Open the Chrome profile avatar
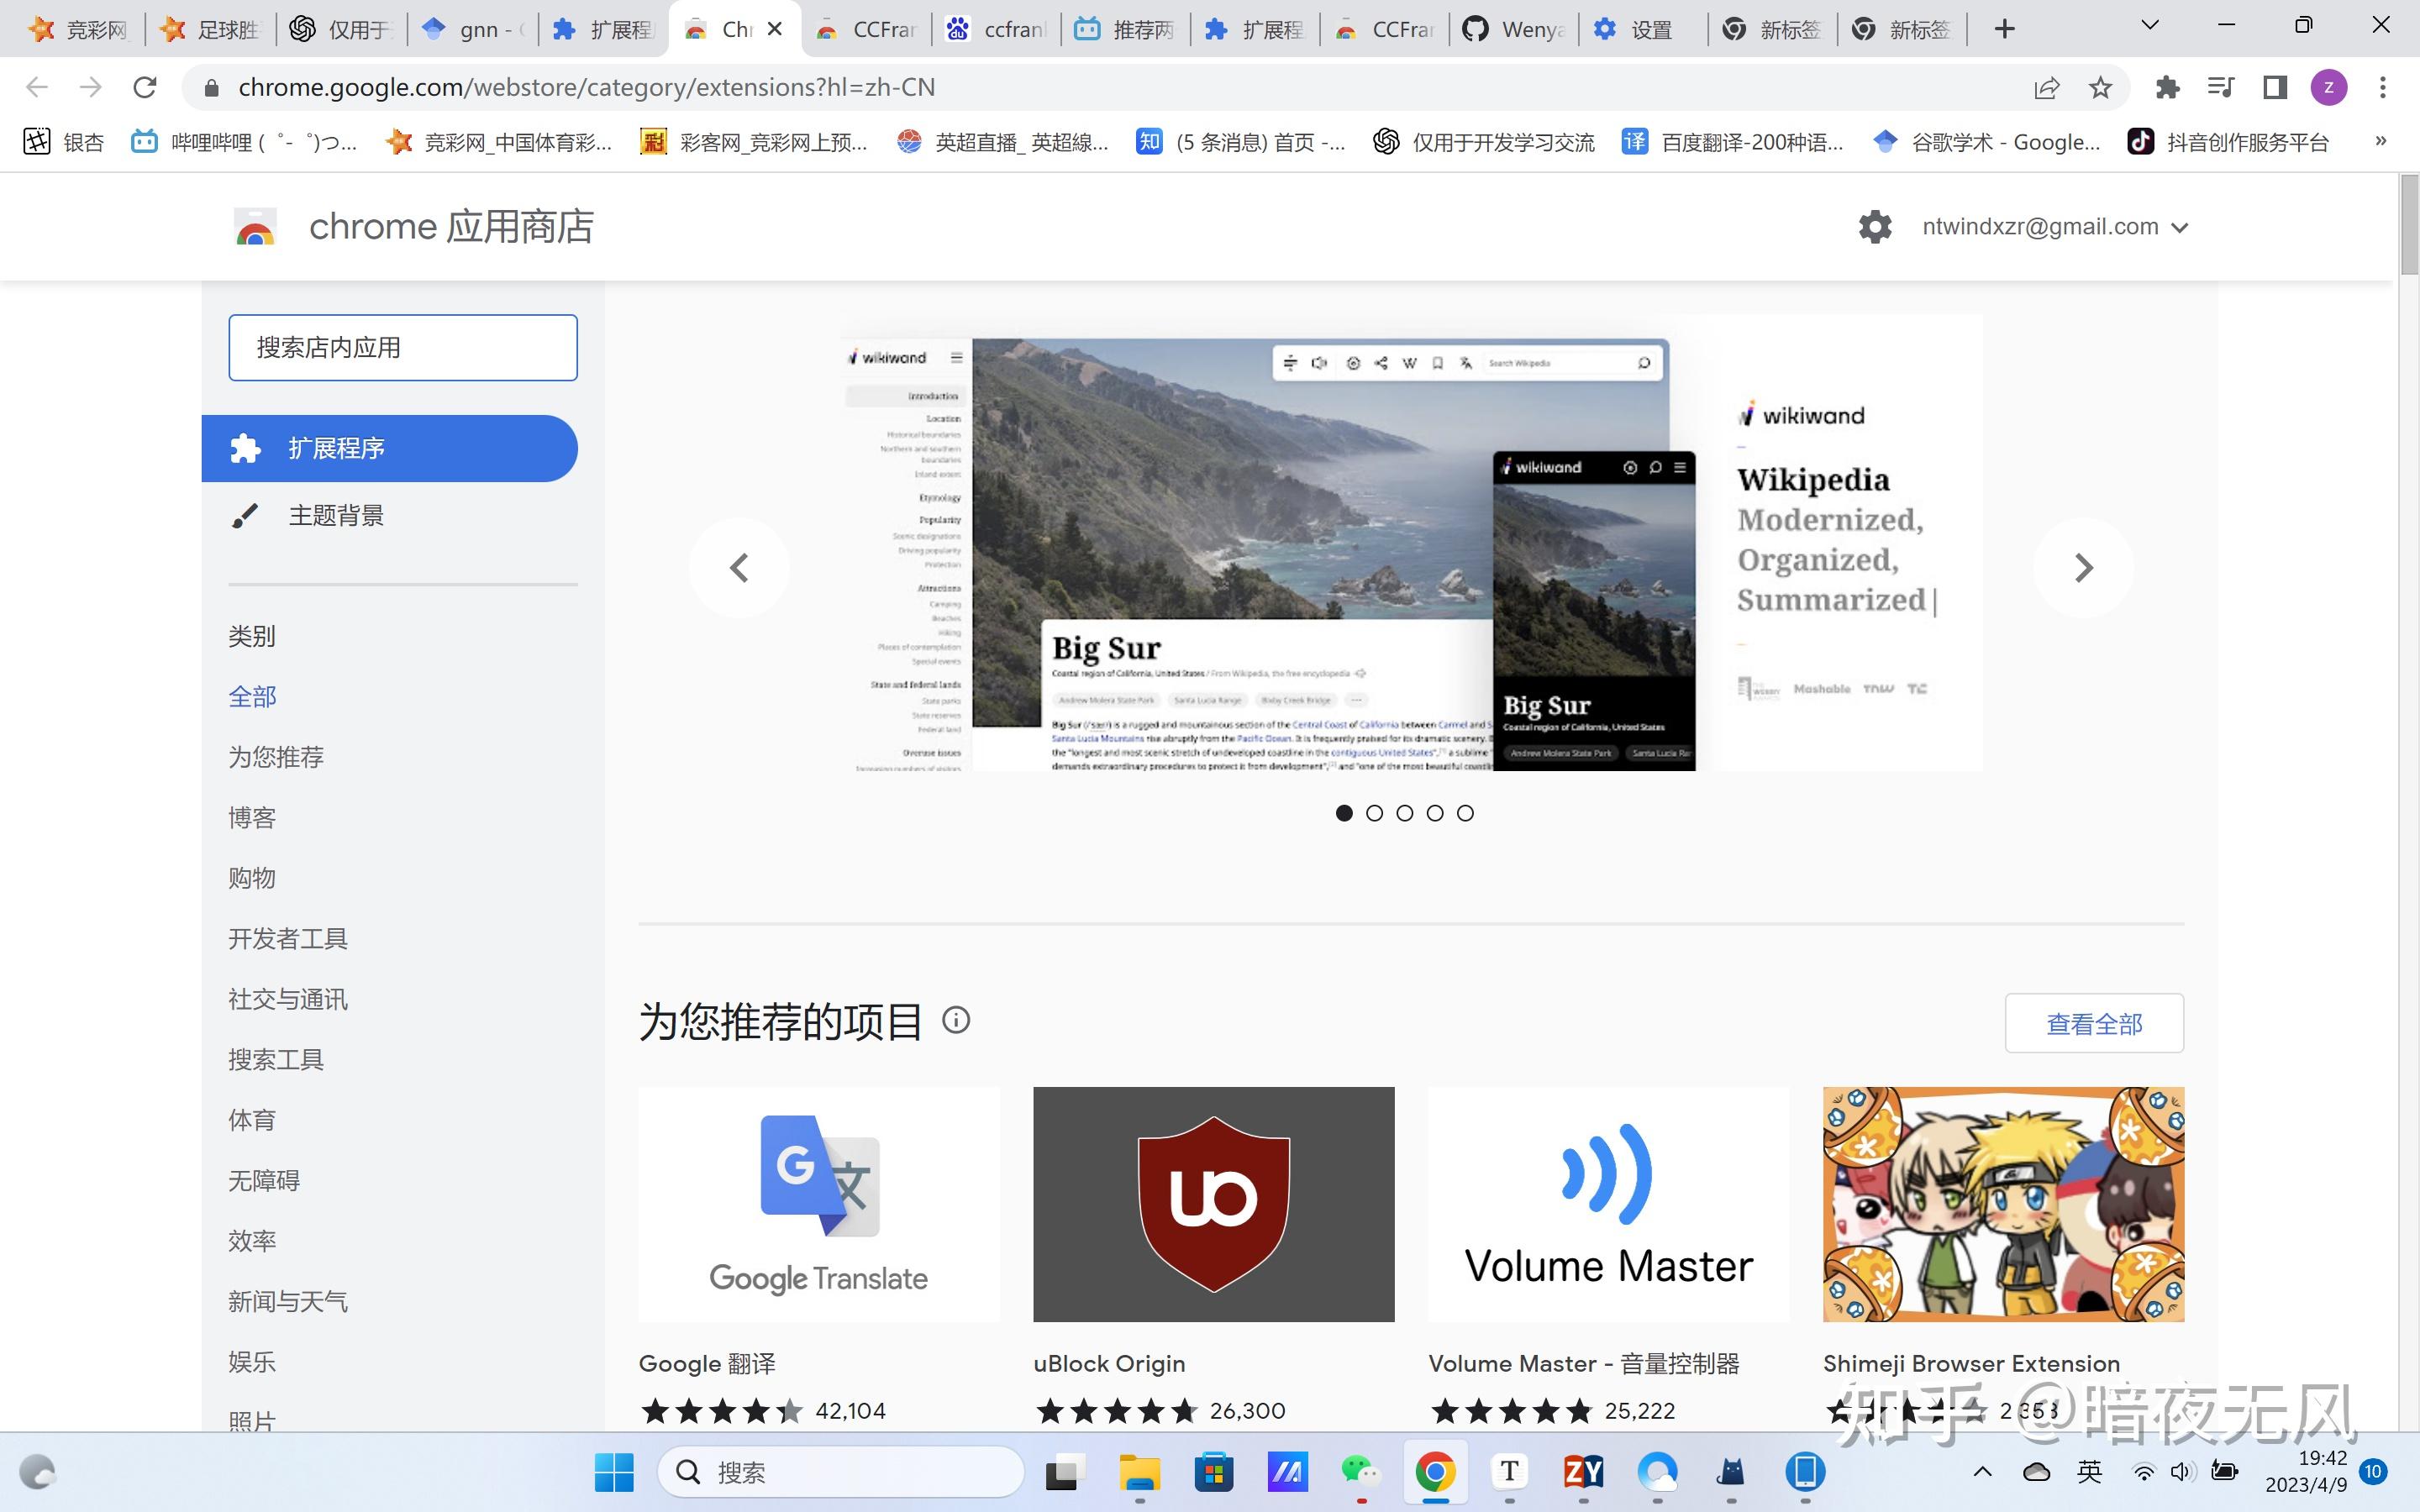This screenshot has height=1512, width=2420. click(x=2329, y=88)
